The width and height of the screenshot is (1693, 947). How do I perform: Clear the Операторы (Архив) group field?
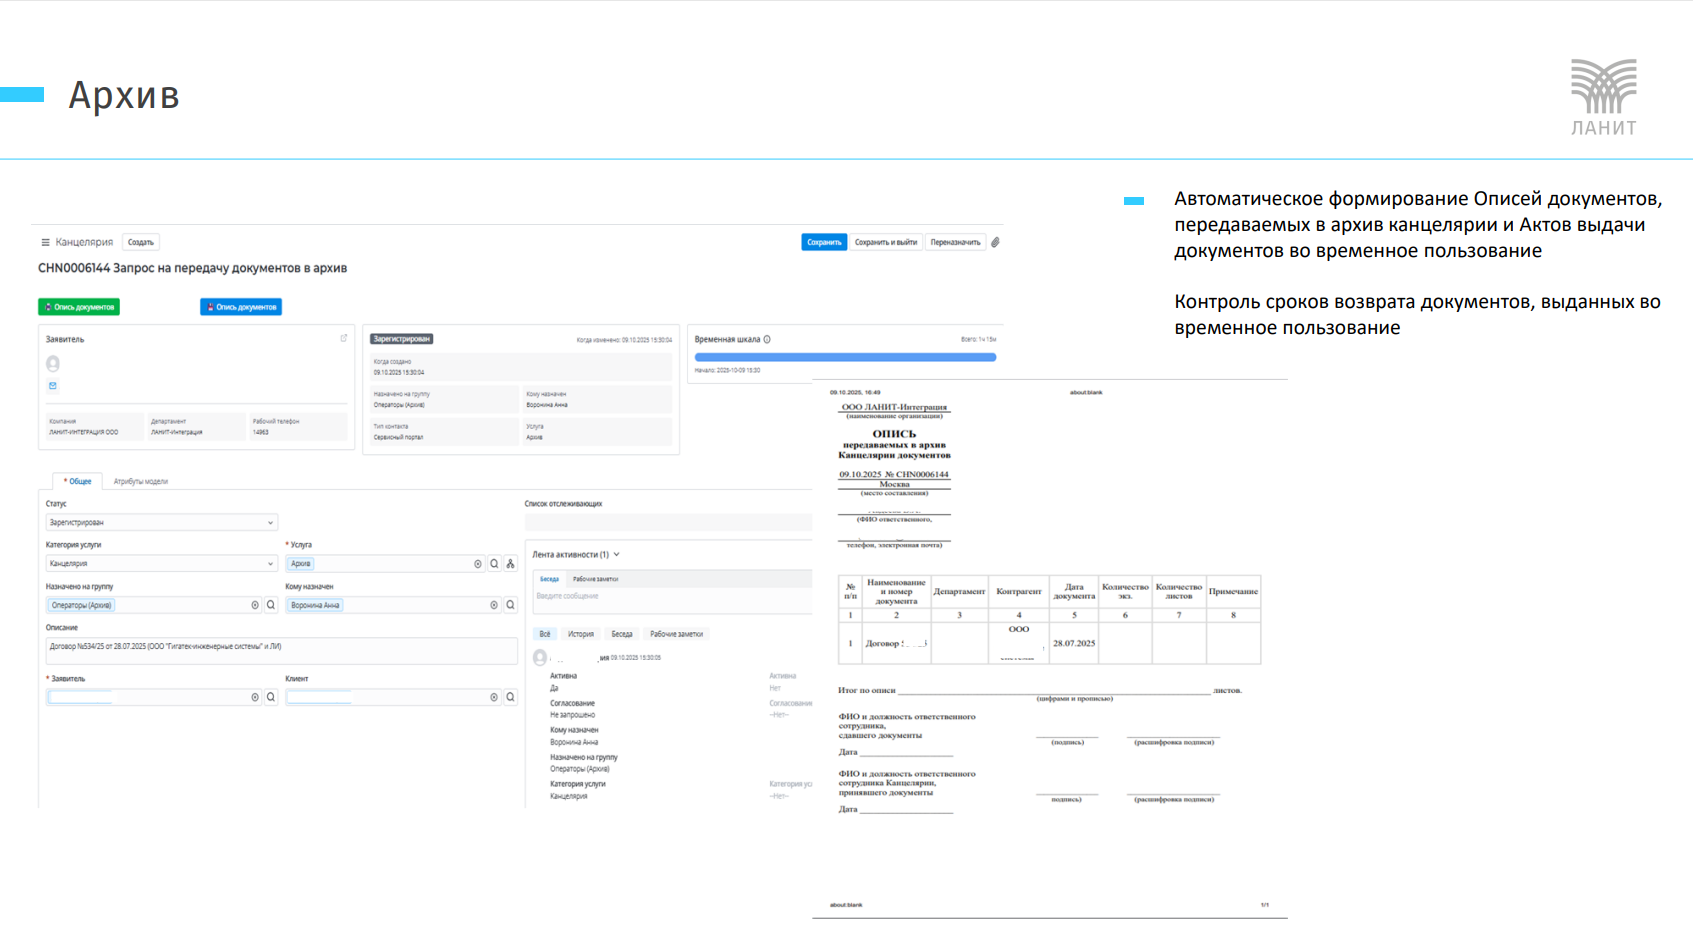(x=255, y=605)
